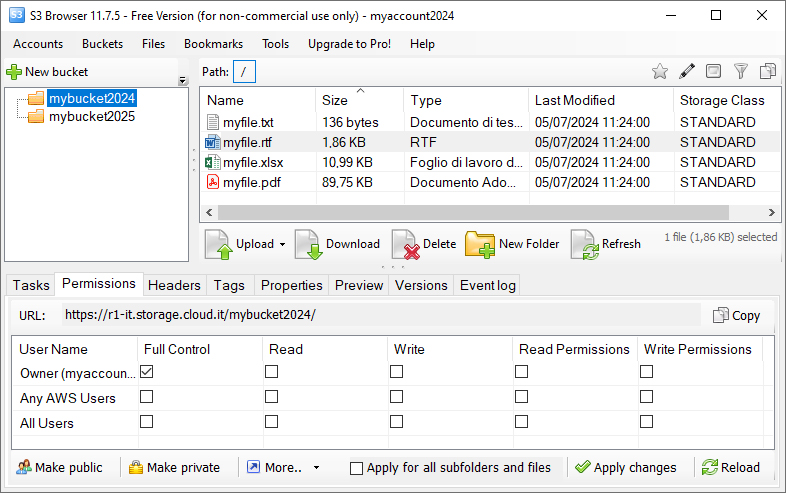Switch to the Event log tab
Screen dimensions: 786x493
coord(488,285)
